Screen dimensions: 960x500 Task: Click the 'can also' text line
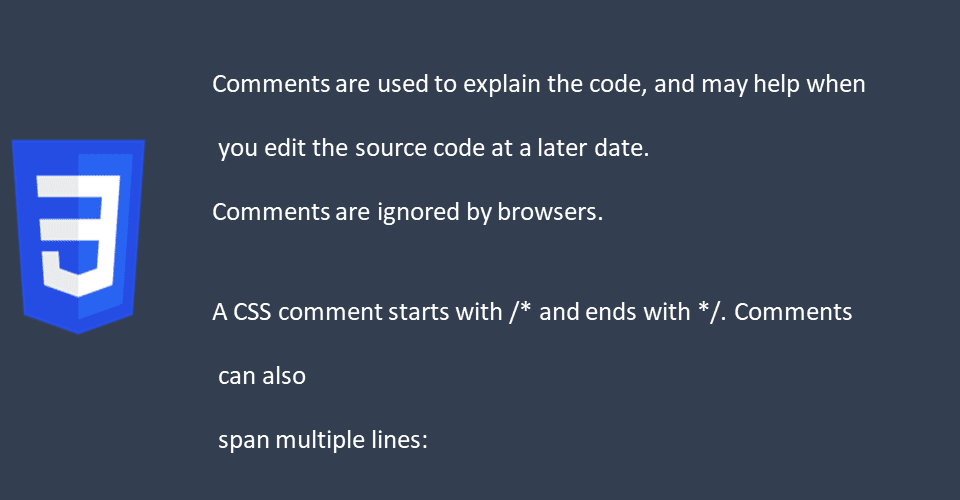tap(262, 376)
